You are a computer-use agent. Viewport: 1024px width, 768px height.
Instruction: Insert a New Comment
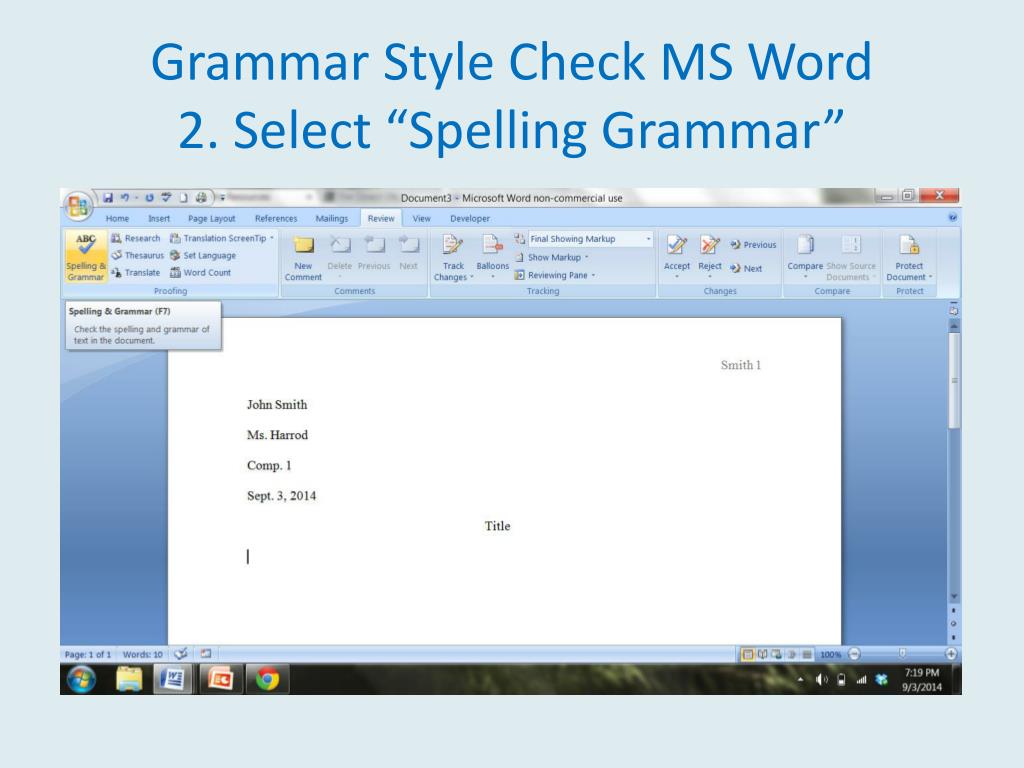pyautogui.click(x=303, y=259)
